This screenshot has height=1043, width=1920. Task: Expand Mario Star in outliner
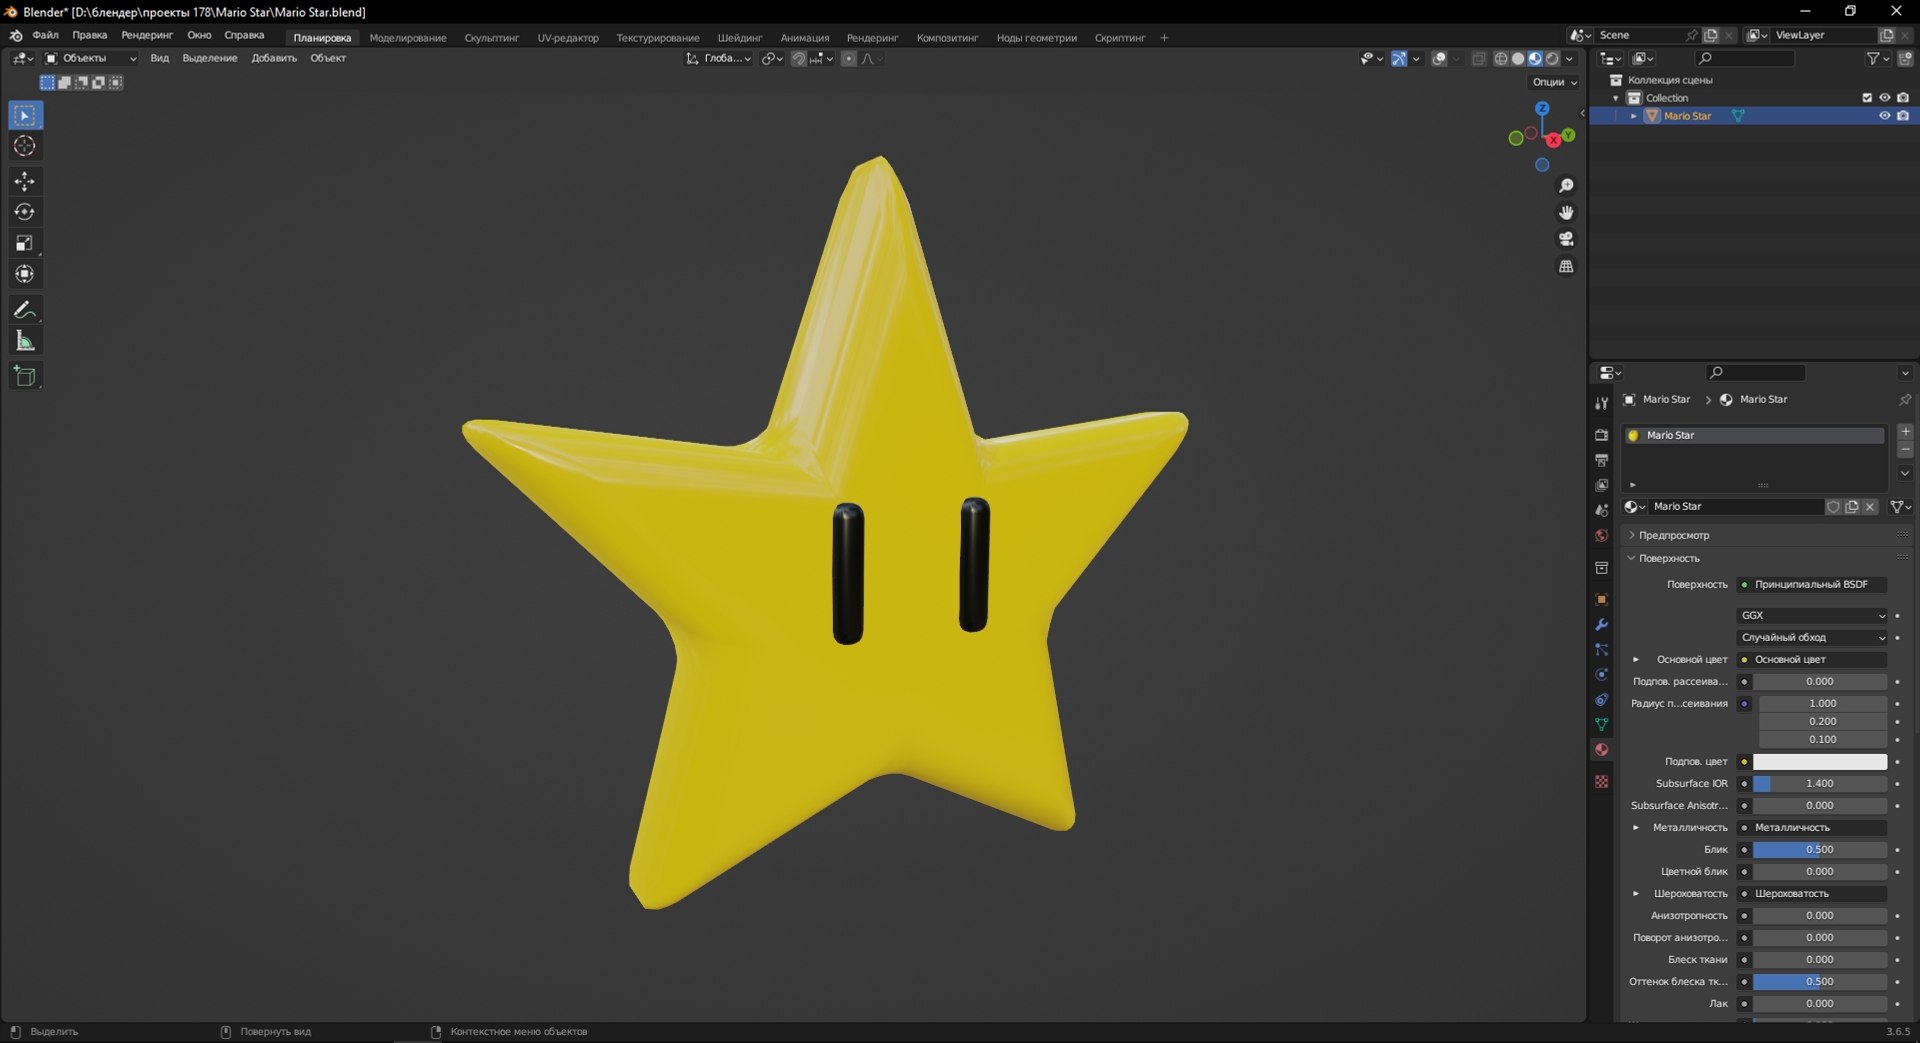tap(1634, 116)
